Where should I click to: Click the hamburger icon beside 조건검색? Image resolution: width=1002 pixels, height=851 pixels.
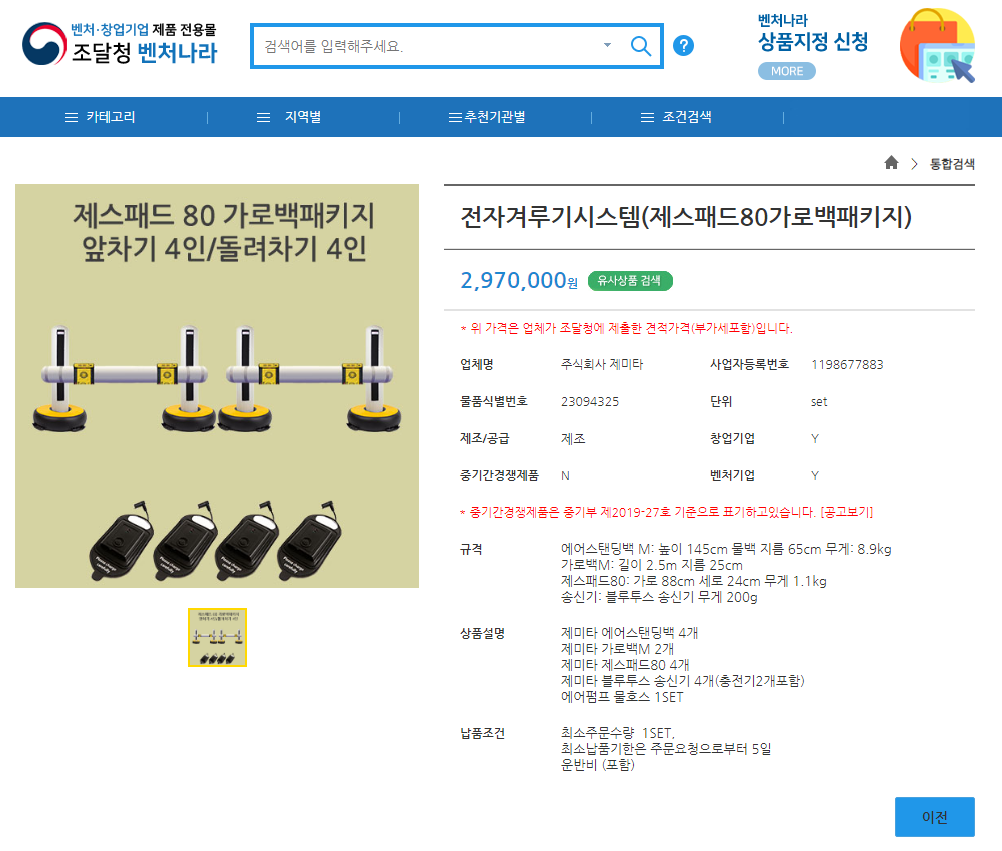click(x=647, y=118)
